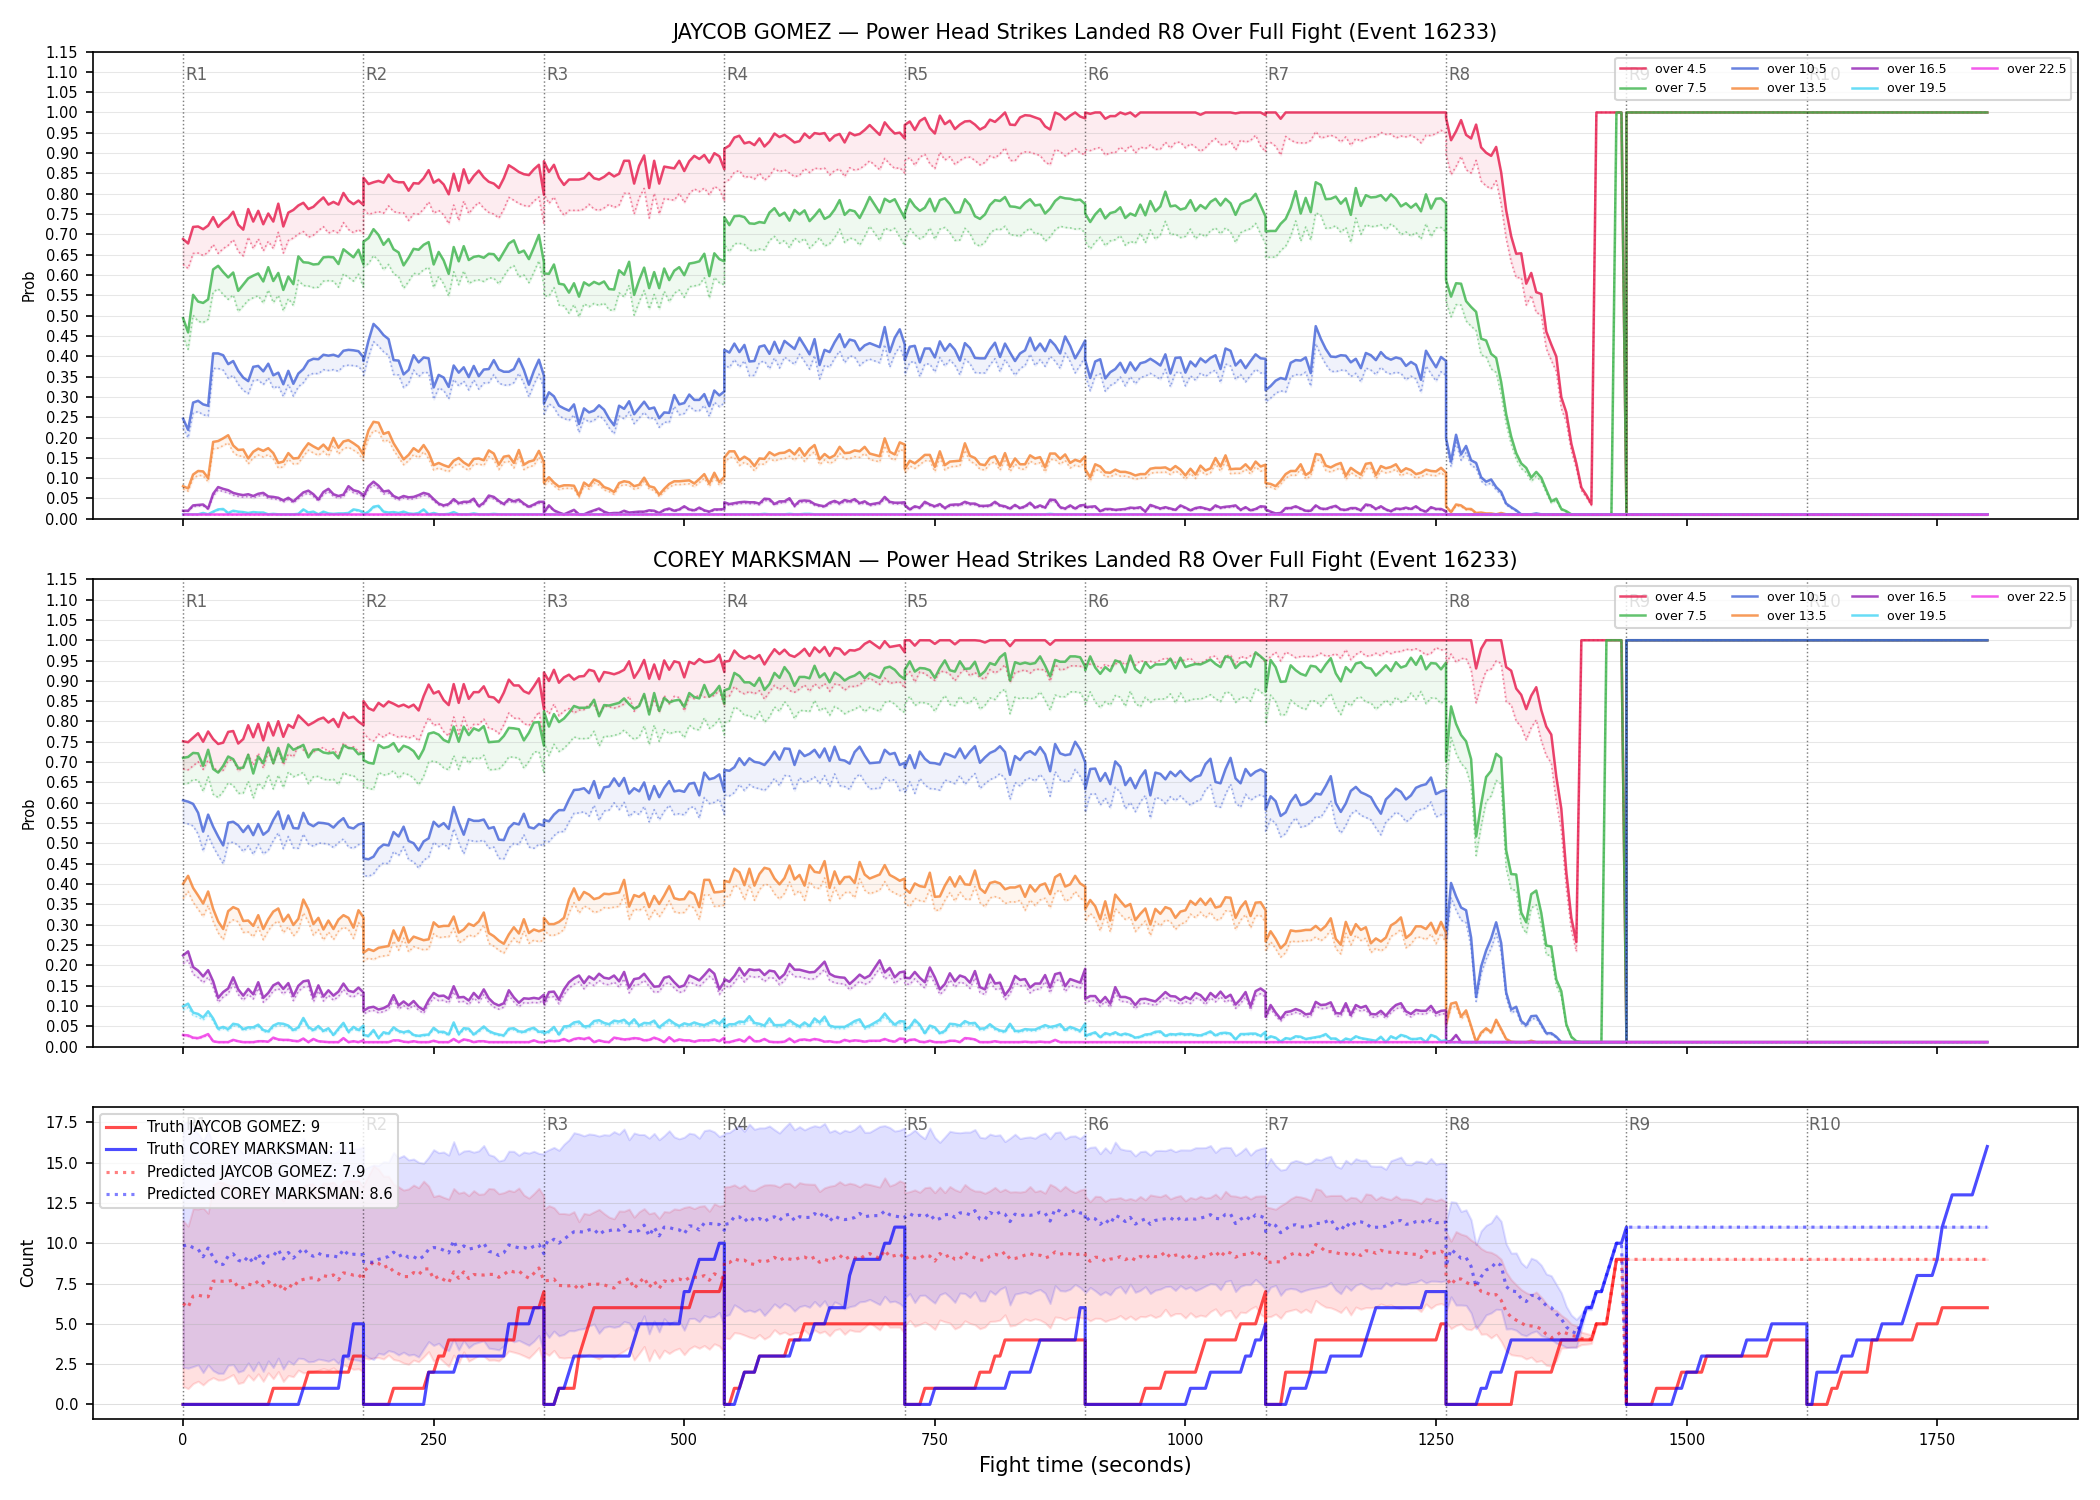Click the R4 round marker in Gomez chart

coord(737,74)
